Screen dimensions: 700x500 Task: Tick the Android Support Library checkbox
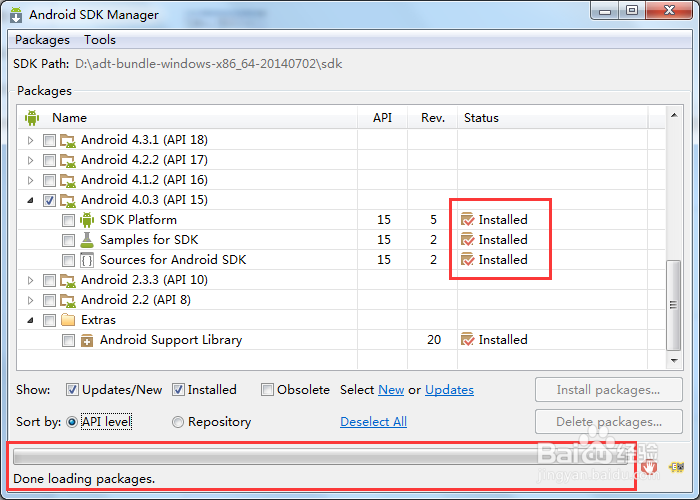click(68, 341)
